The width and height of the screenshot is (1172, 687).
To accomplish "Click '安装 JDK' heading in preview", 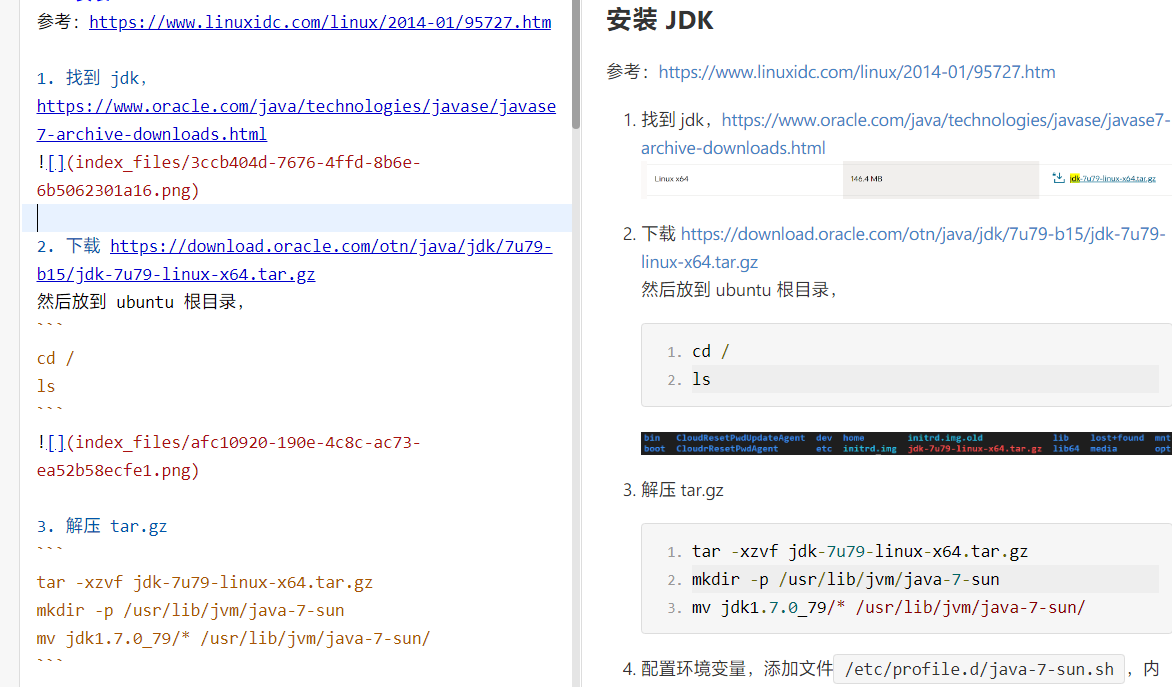I will (660, 20).
